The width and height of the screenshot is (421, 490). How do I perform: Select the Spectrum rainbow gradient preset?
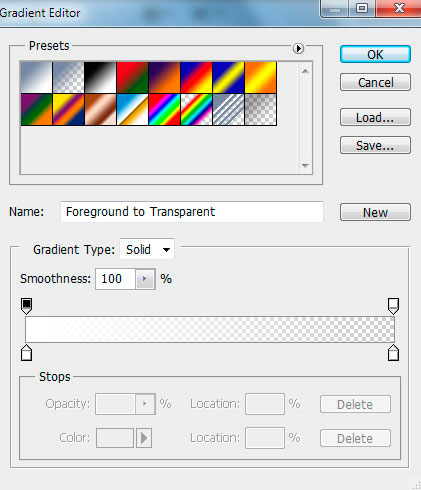[x=164, y=110]
